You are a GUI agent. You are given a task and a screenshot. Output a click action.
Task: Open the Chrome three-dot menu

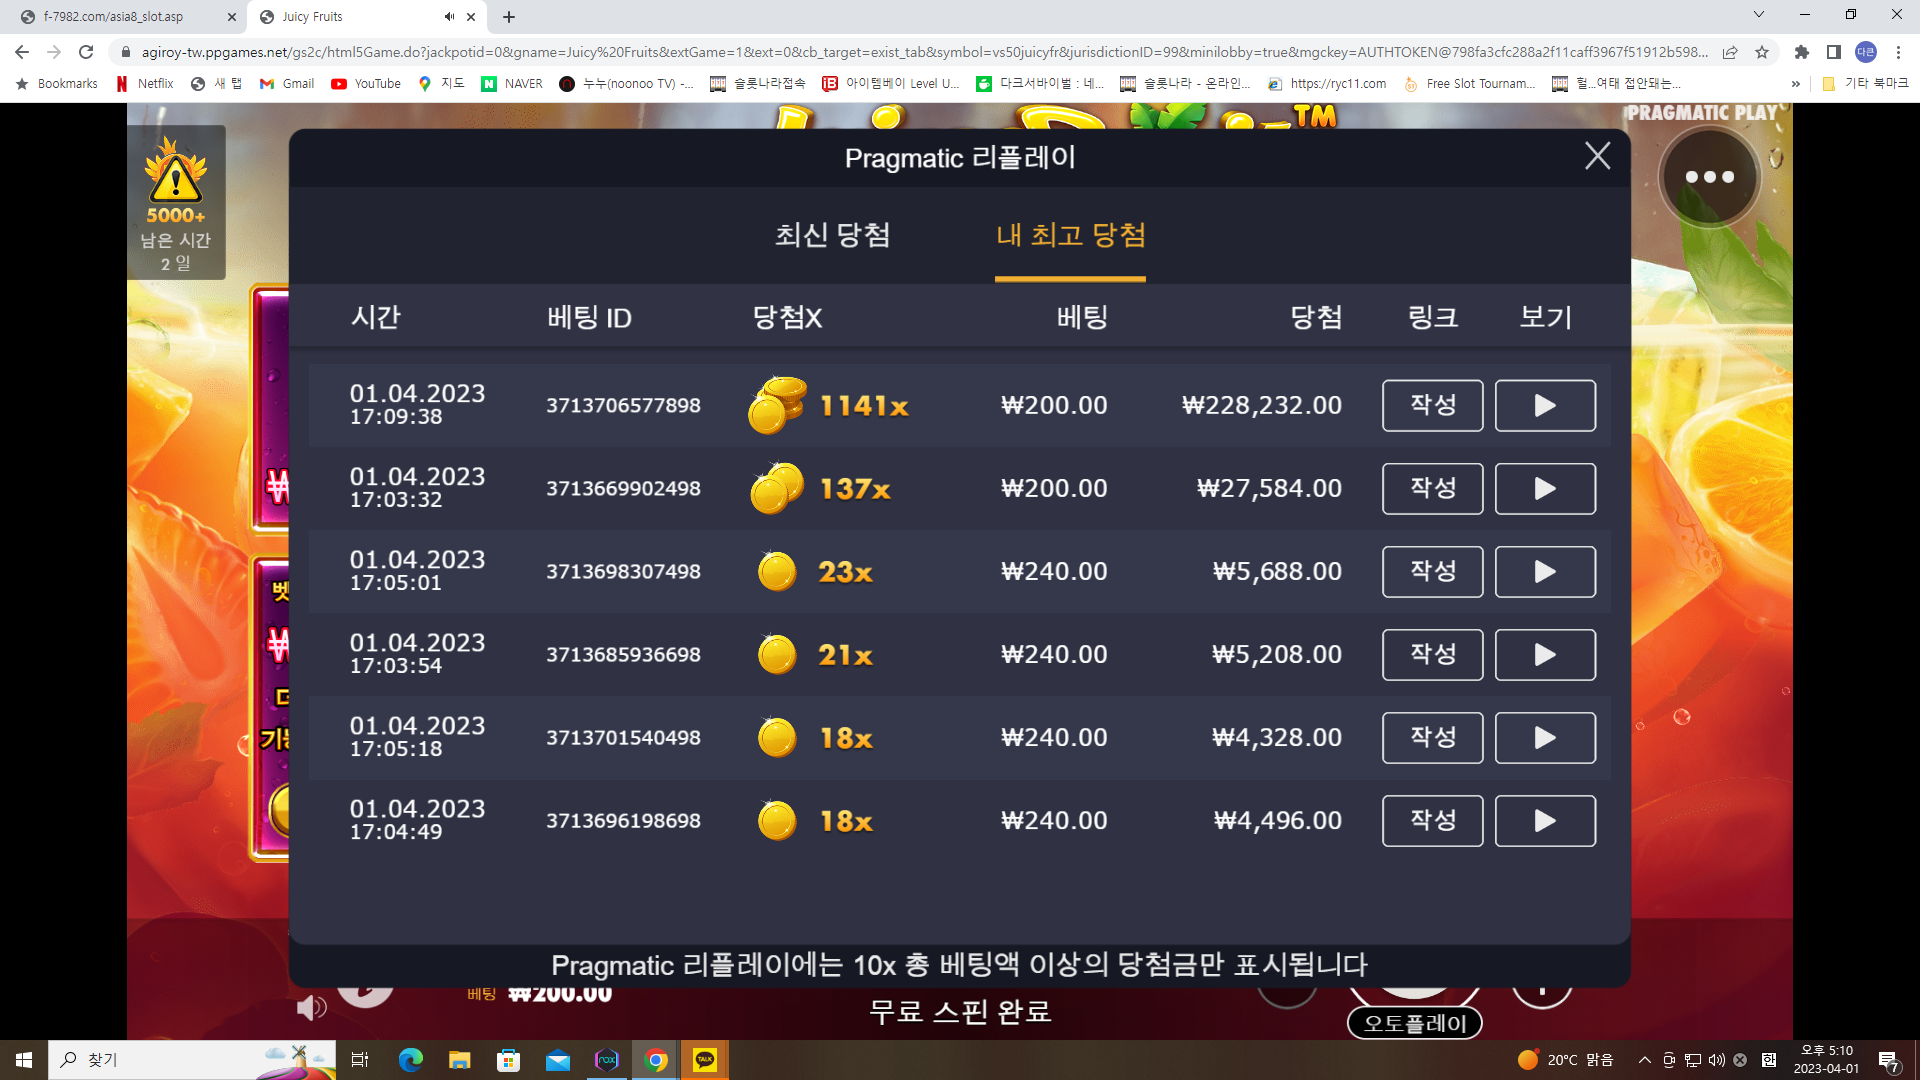1898,52
